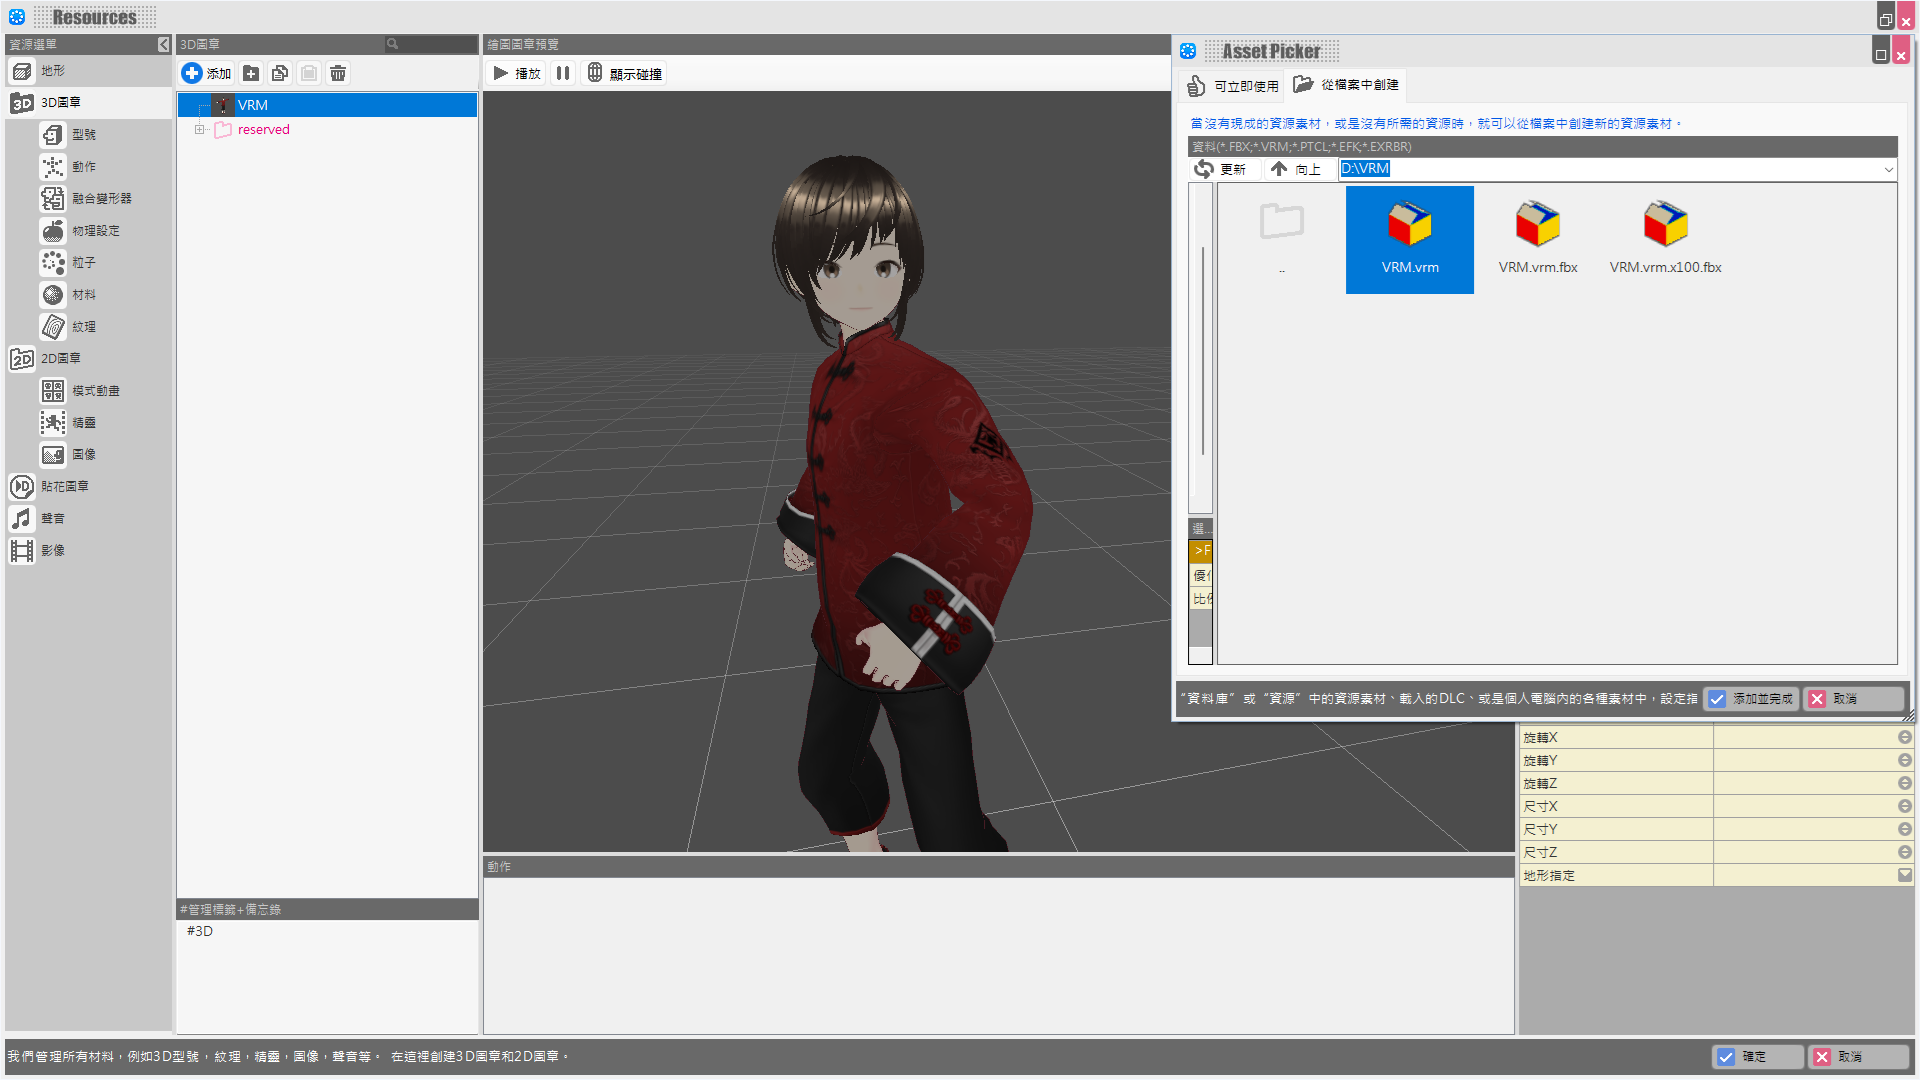Switch to the 可立即使用 tab
The image size is (1920, 1080).
click(x=1233, y=86)
